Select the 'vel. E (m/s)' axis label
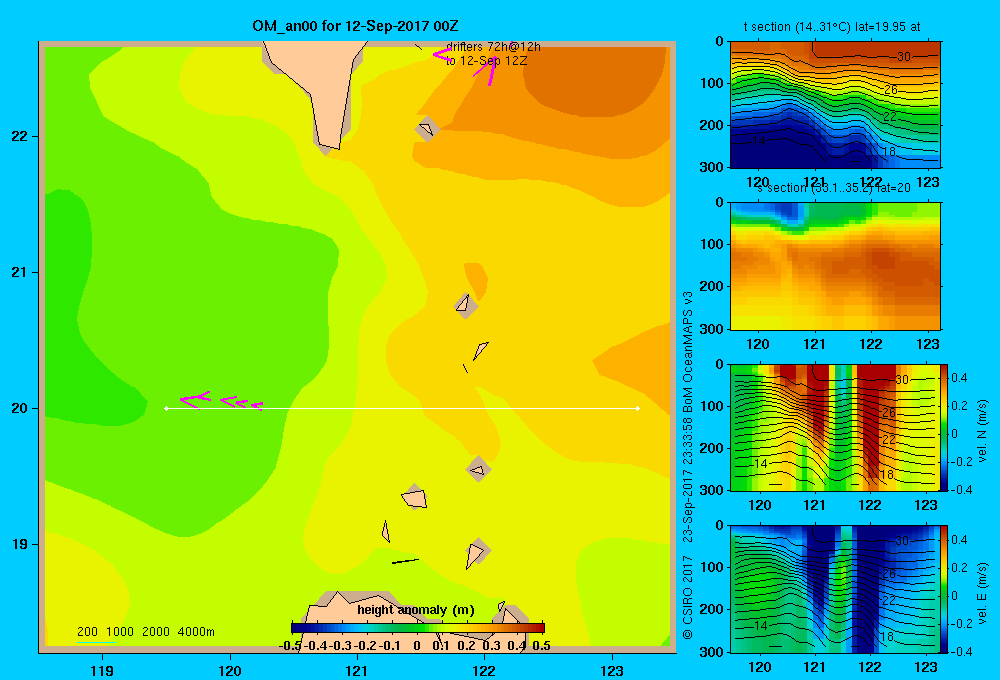The width and height of the screenshot is (1000, 680). click(x=982, y=593)
